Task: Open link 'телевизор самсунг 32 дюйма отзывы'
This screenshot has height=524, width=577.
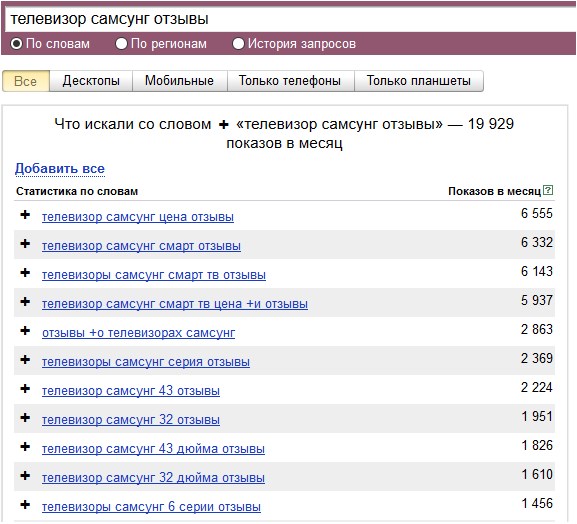Action: tap(153, 478)
